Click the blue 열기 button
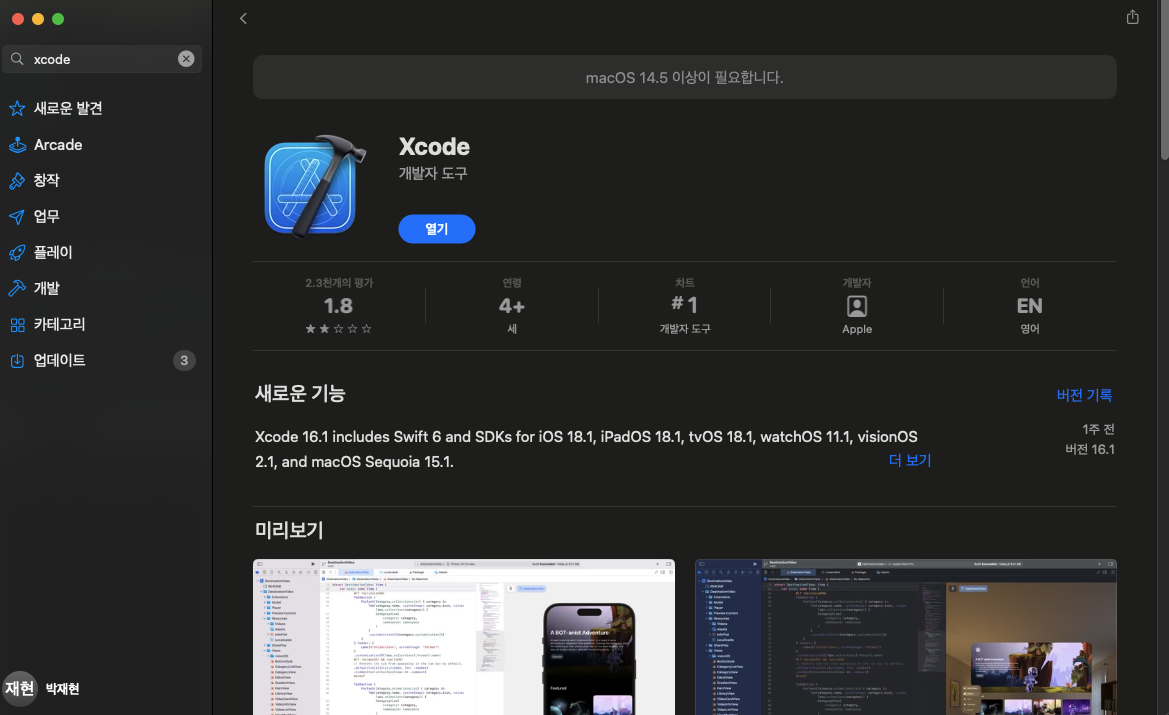Screen dimensions: 1169x715 tap(437, 229)
